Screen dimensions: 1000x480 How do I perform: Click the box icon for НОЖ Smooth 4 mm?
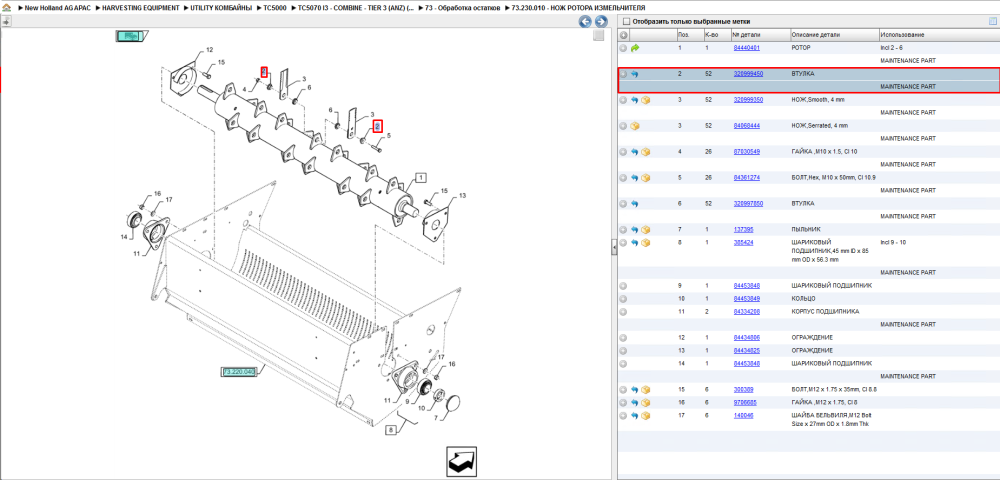(x=645, y=100)
